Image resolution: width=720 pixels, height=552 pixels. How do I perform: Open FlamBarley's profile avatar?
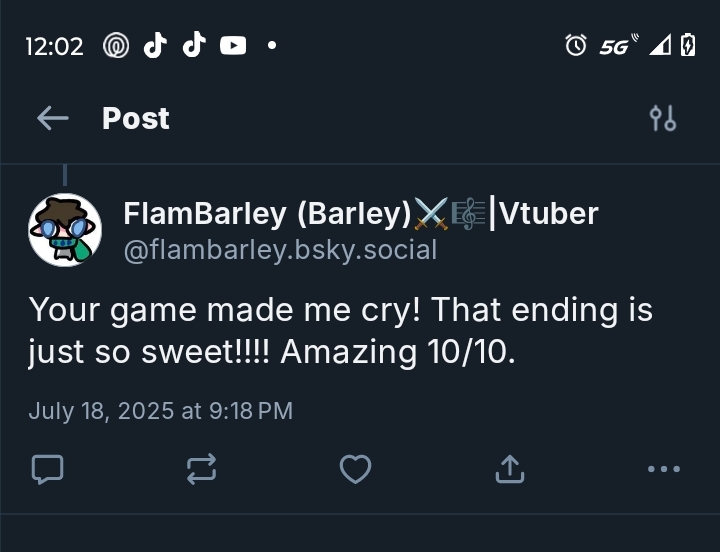click(x=65, y=230)
